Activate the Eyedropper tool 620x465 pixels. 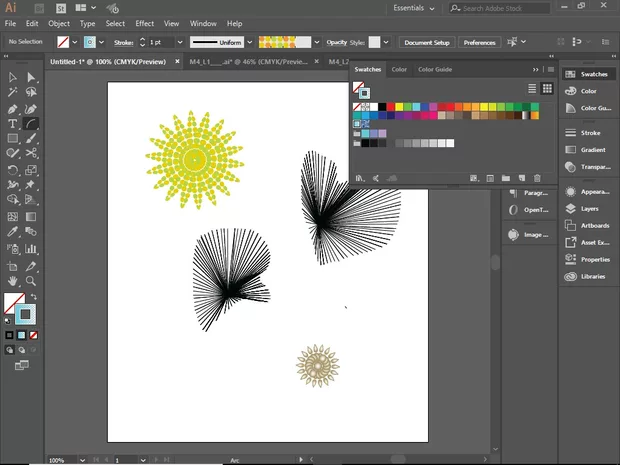[13, 232]
